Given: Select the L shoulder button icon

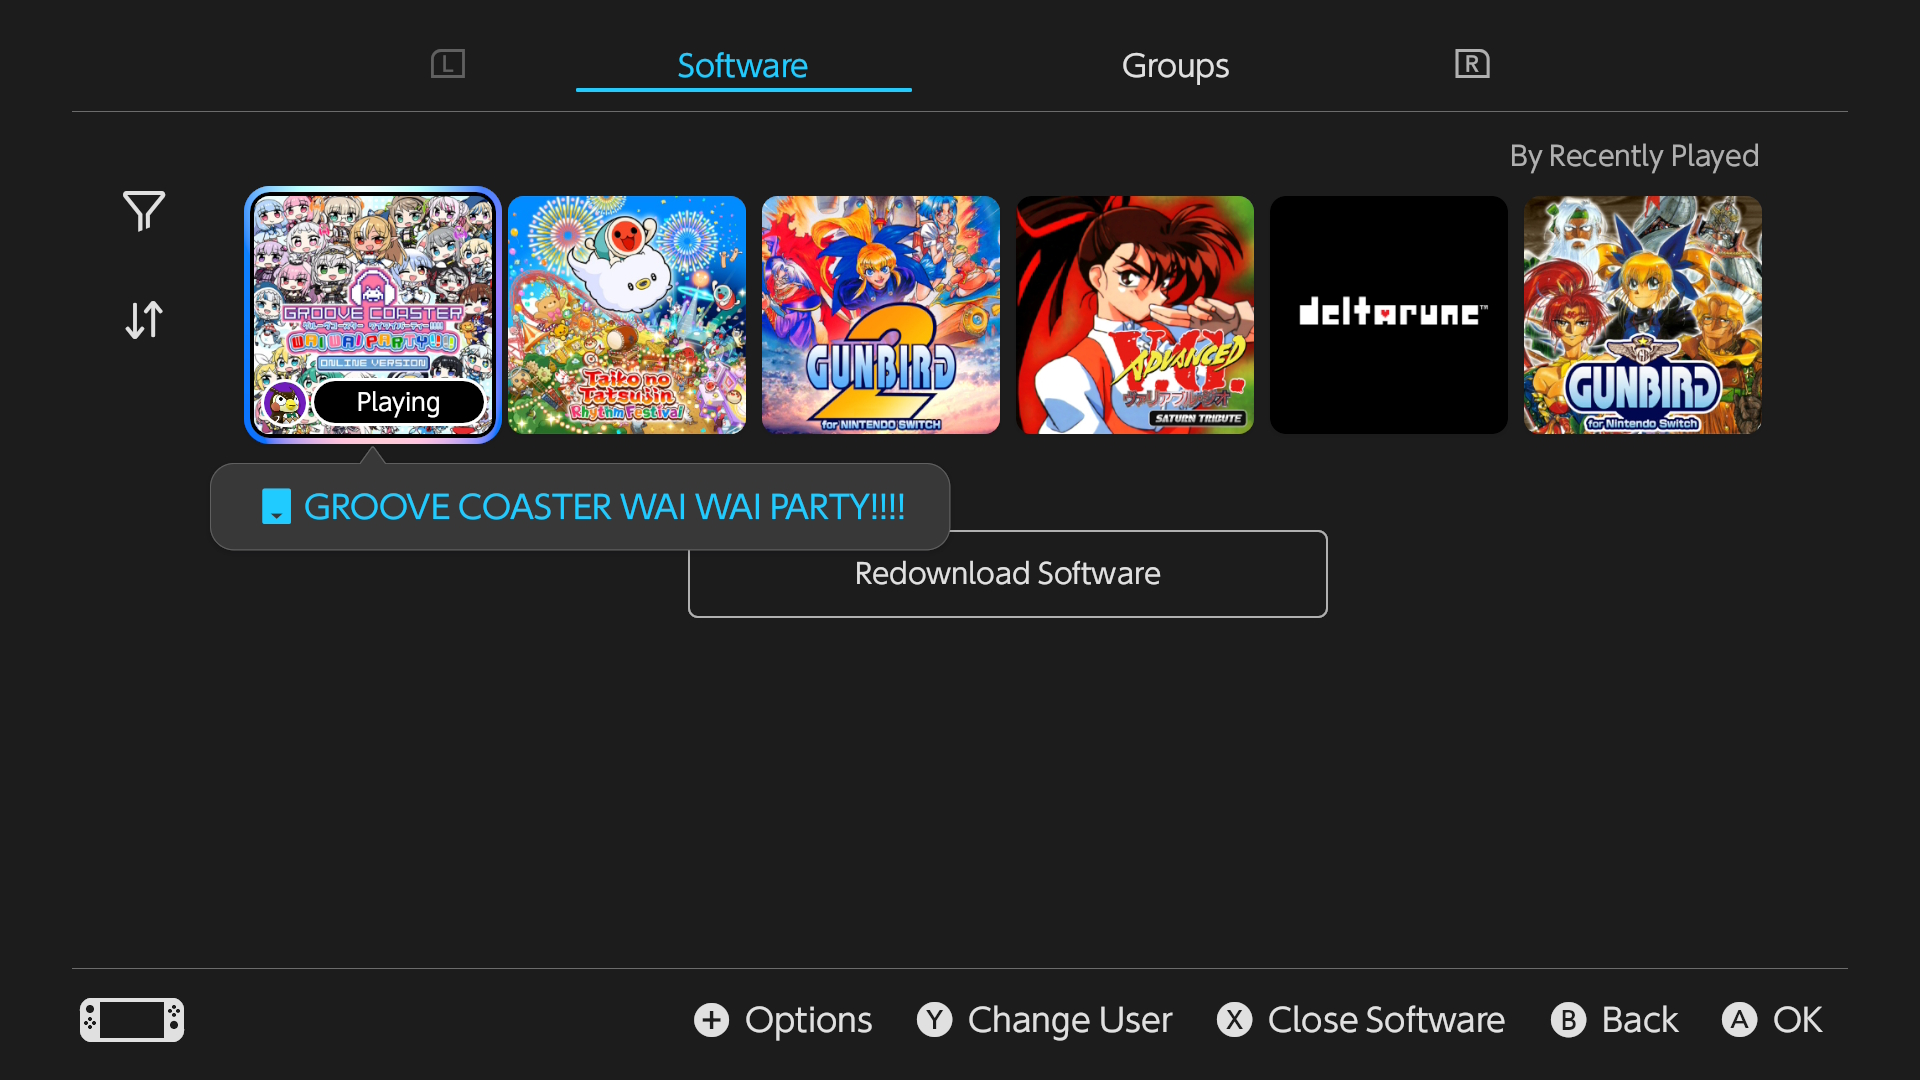Looking at the screenshot, I should pos(448,64).
